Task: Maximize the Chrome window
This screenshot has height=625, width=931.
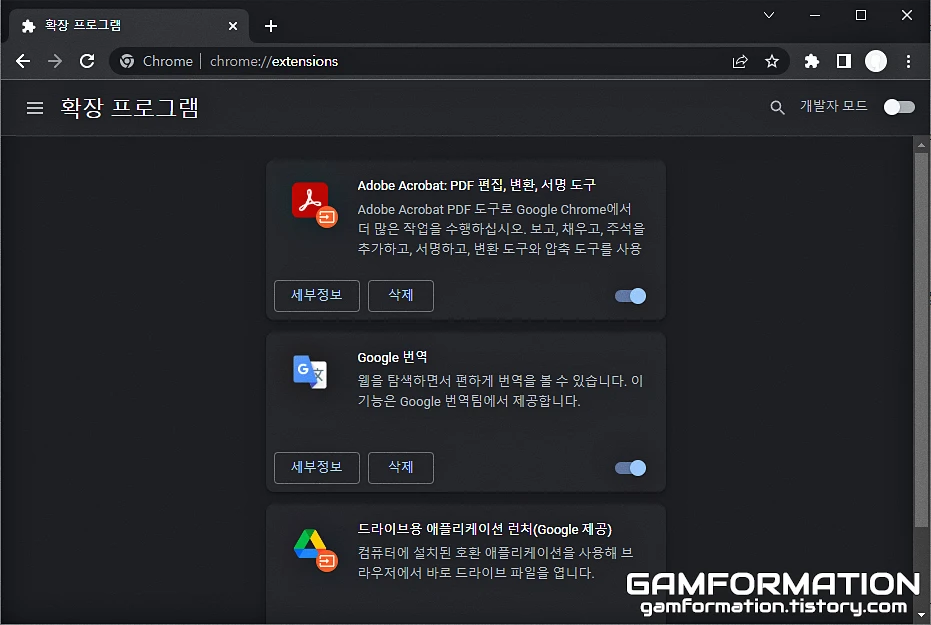Action: [x=861, y=15]
